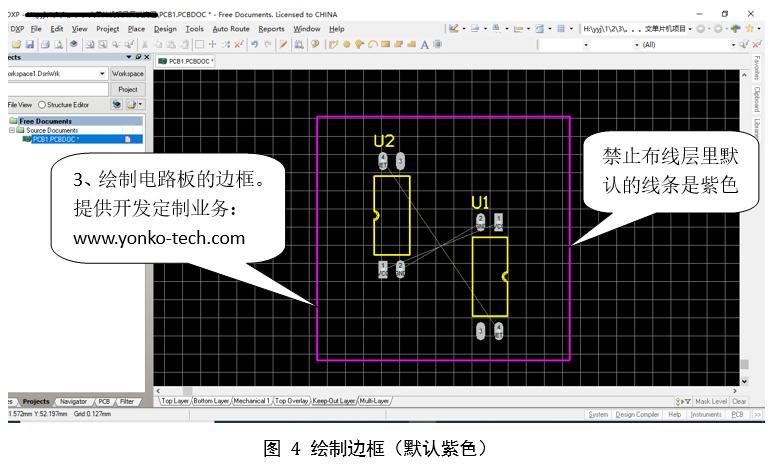Image resolution: width=770 pixels, height=466 pixels.
Task: Open the Projects panel options arrow
Action: click(x=129, y=57)
